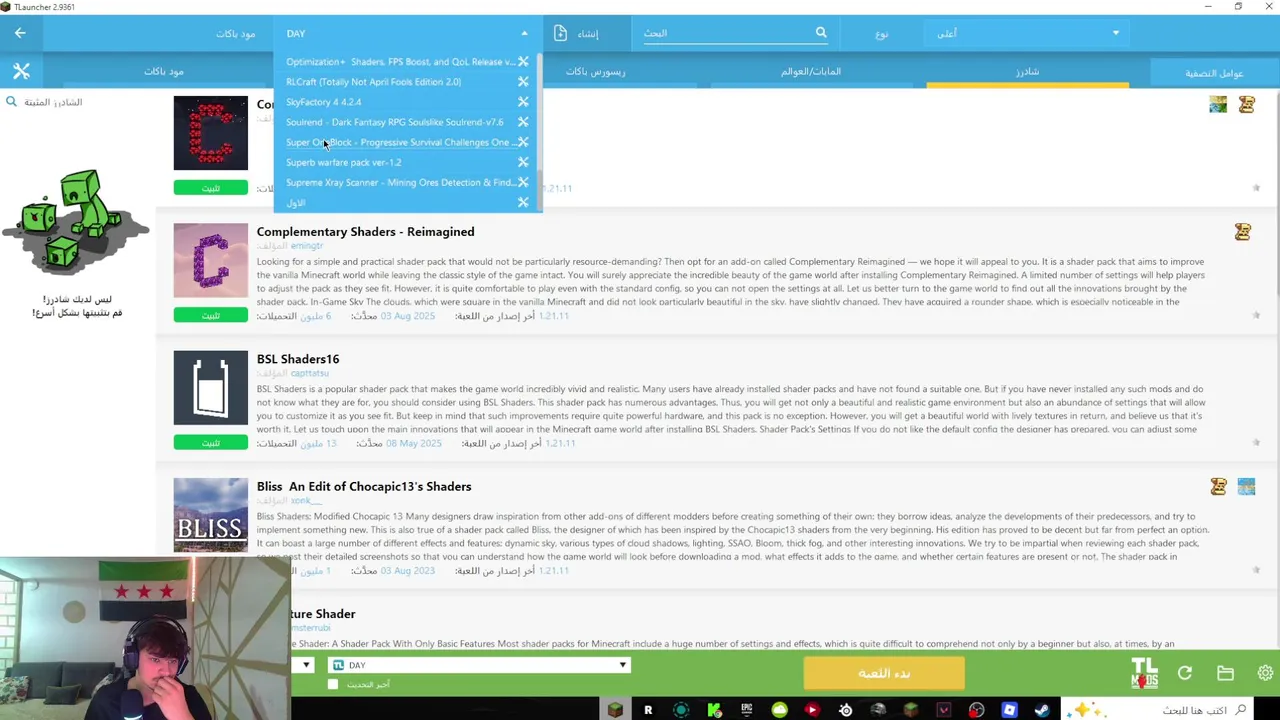The image size is (1280, 720).
Task: Select SkyFactory 4 4.2.4 from dropdown list
Action: (324, 102)
